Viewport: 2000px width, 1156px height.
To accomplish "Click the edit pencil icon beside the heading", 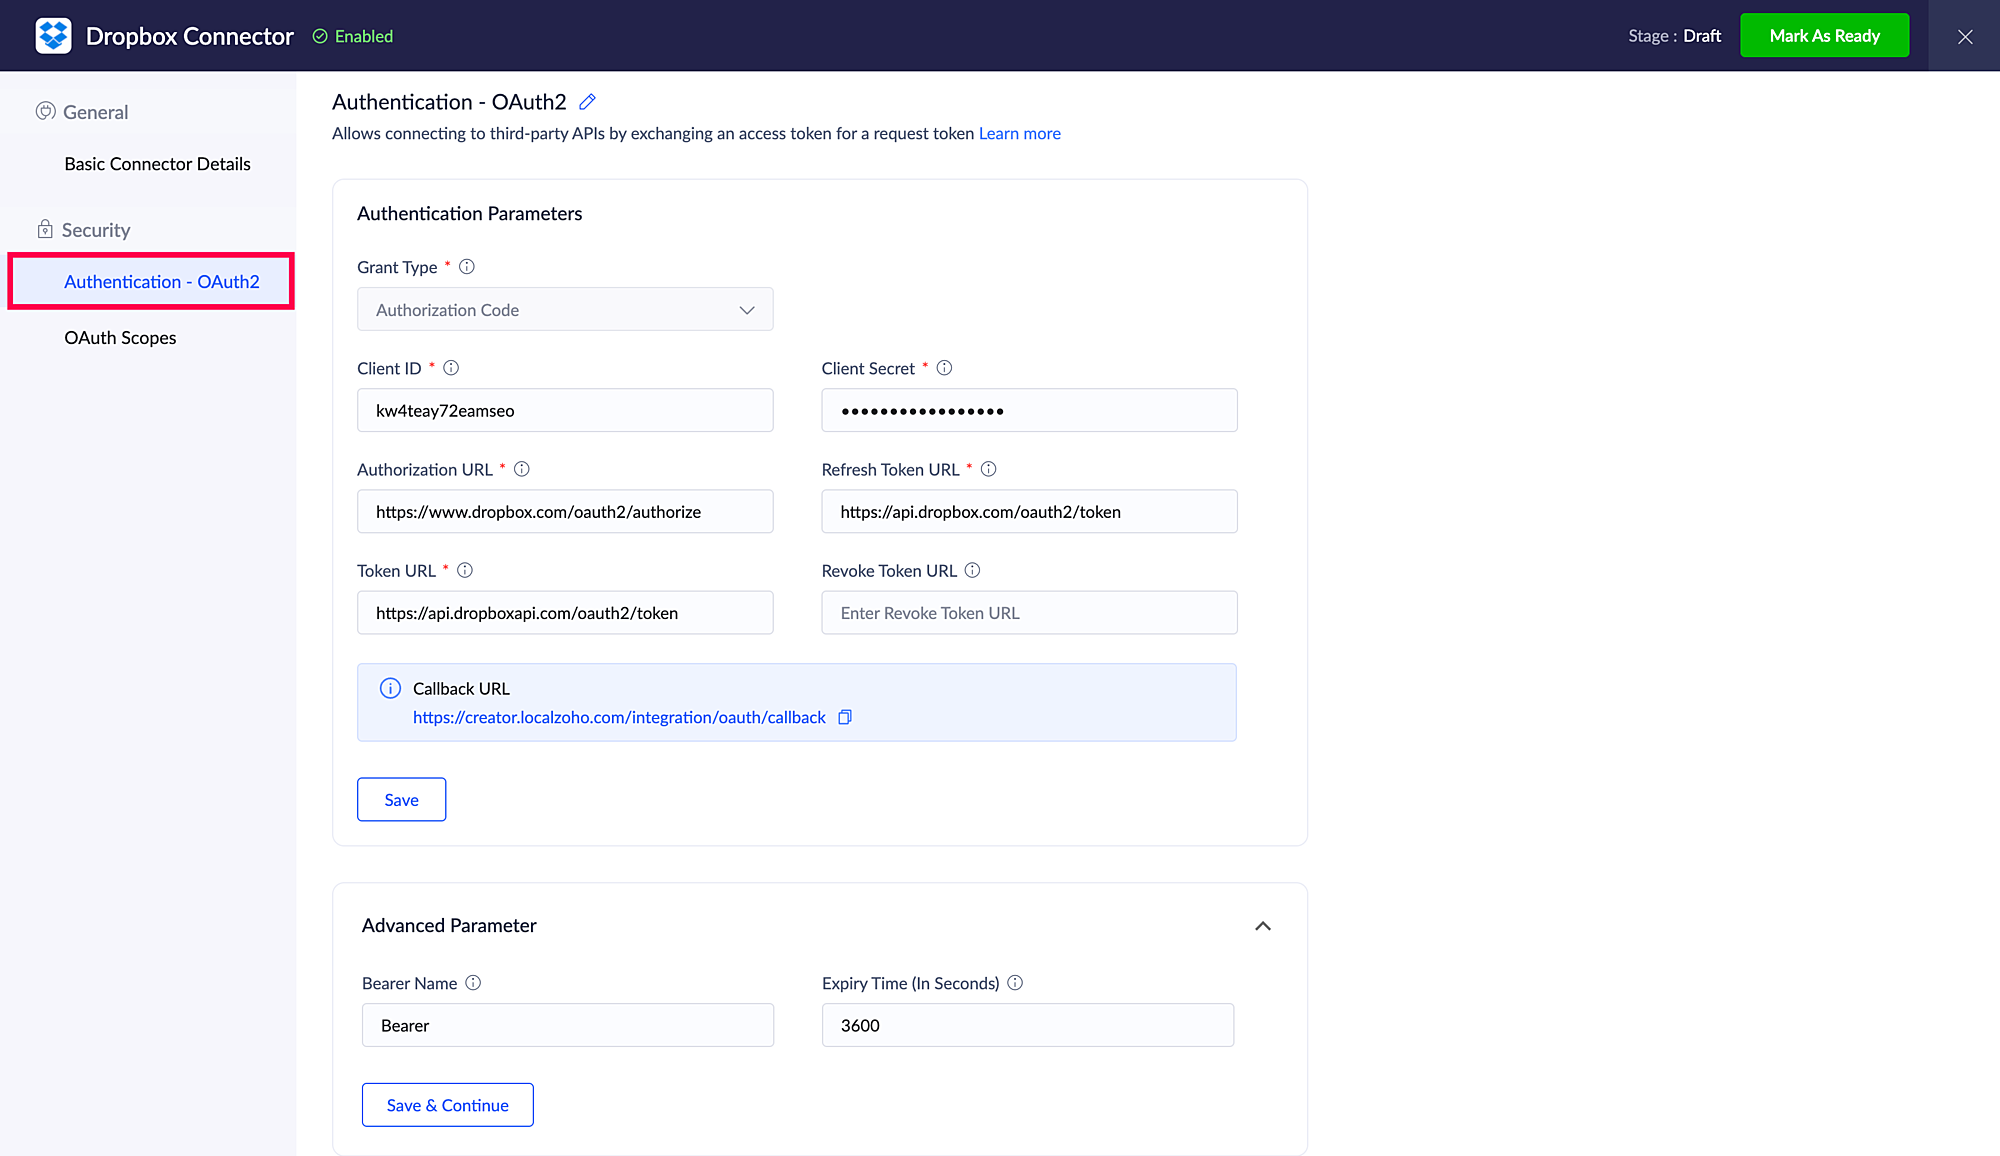I will click(x=588, y=102).
